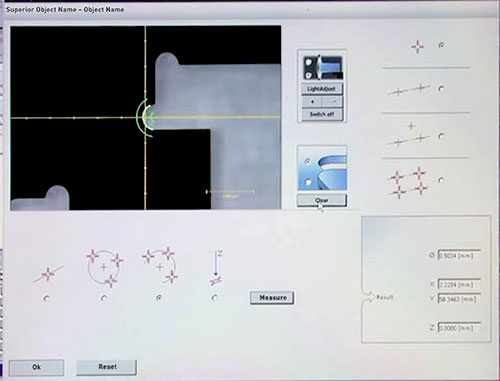Click the Clear button
Screen dimensions: 500x381
pos(322,200)
